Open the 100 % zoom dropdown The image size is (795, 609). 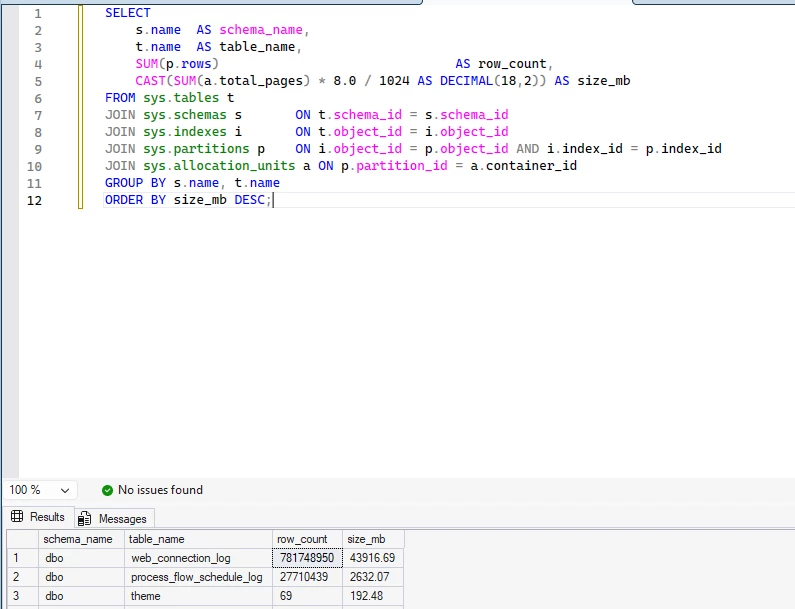pos(64,490)
